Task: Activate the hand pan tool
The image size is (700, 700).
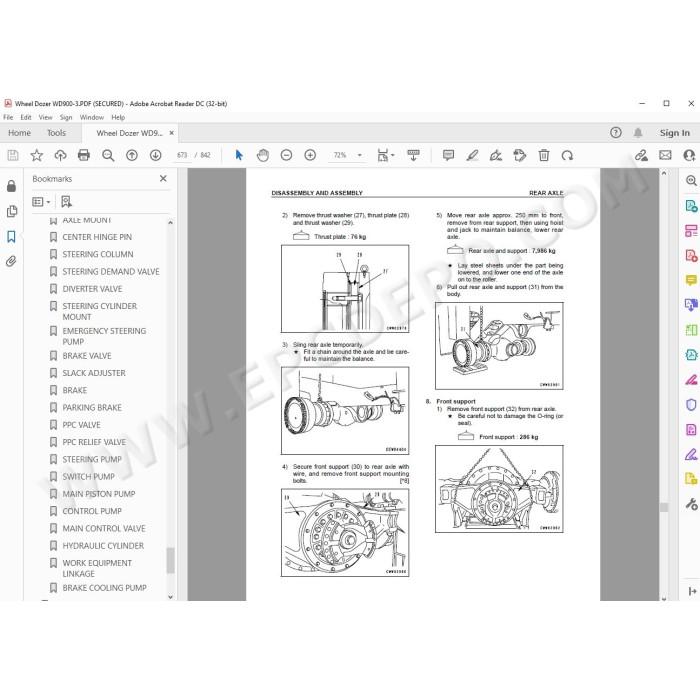Action: point(263,155)
